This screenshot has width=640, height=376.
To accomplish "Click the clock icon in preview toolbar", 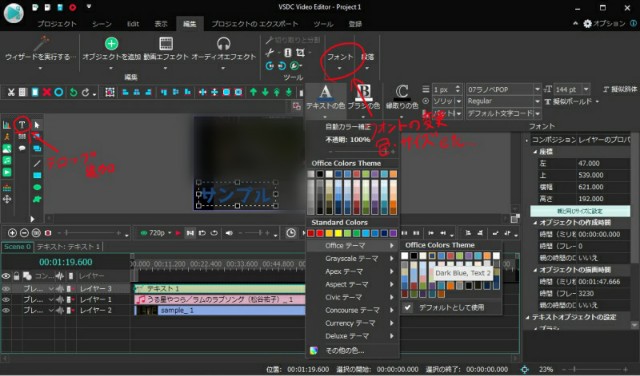I will (x=291, y=233).
